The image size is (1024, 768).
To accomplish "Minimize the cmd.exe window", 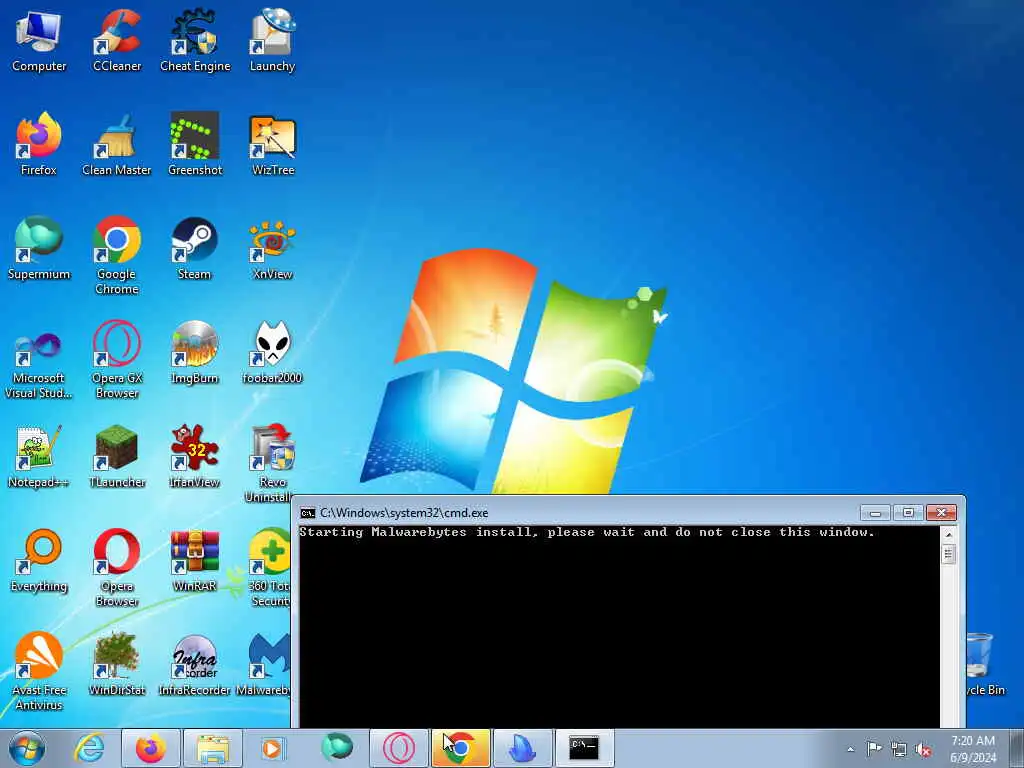I will (875, 513).
